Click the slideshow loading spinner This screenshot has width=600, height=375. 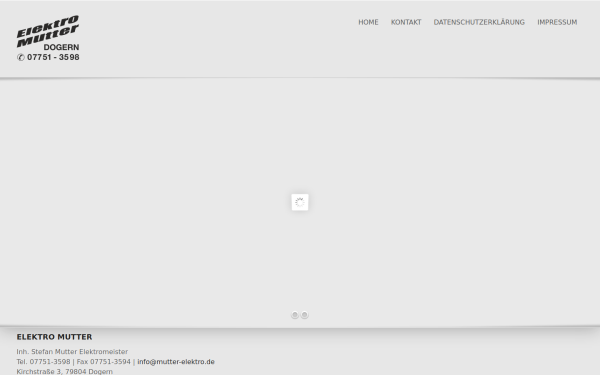click(300, 202)
